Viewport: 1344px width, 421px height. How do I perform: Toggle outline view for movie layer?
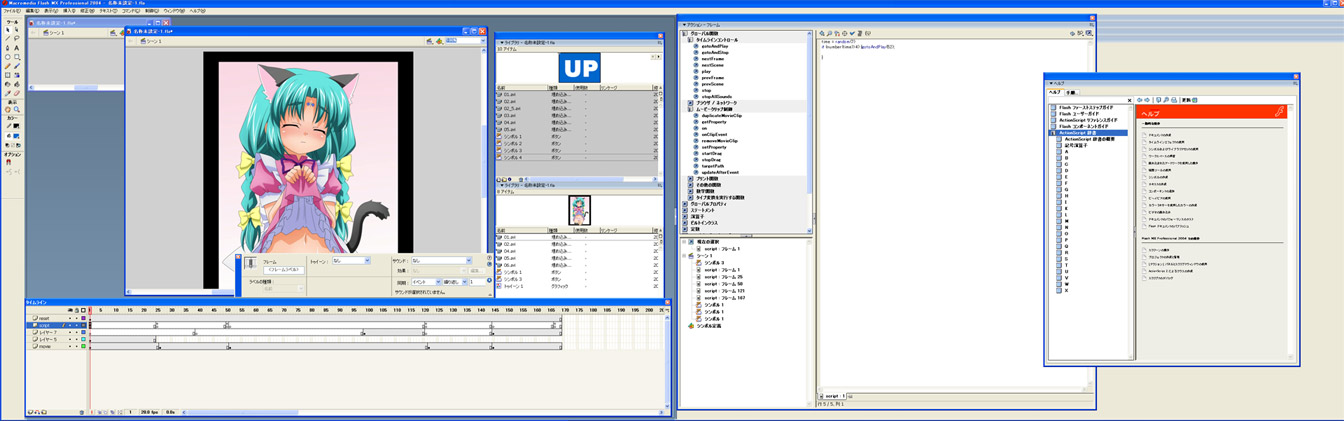click(83, 347)
